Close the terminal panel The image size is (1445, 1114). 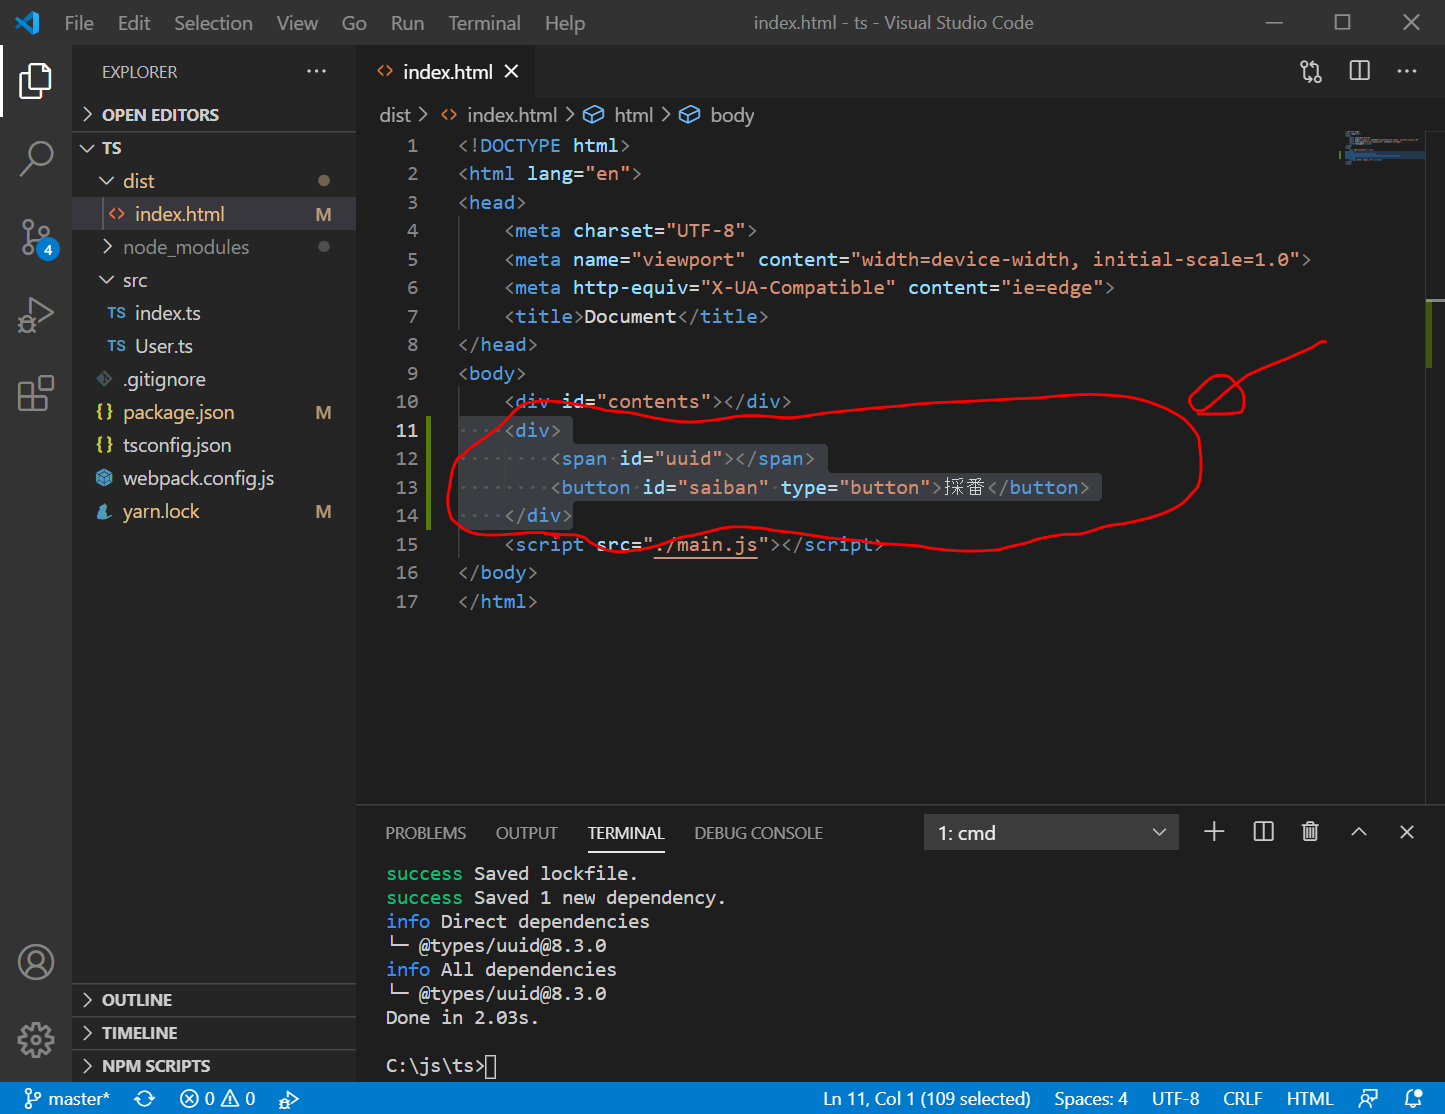[x=1407, y=831]
